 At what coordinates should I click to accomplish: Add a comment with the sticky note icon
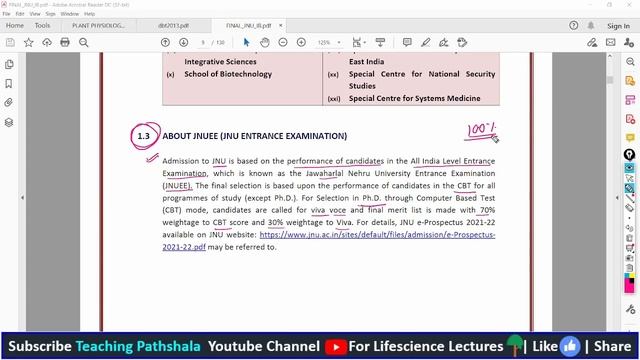(x=407, y=42)
